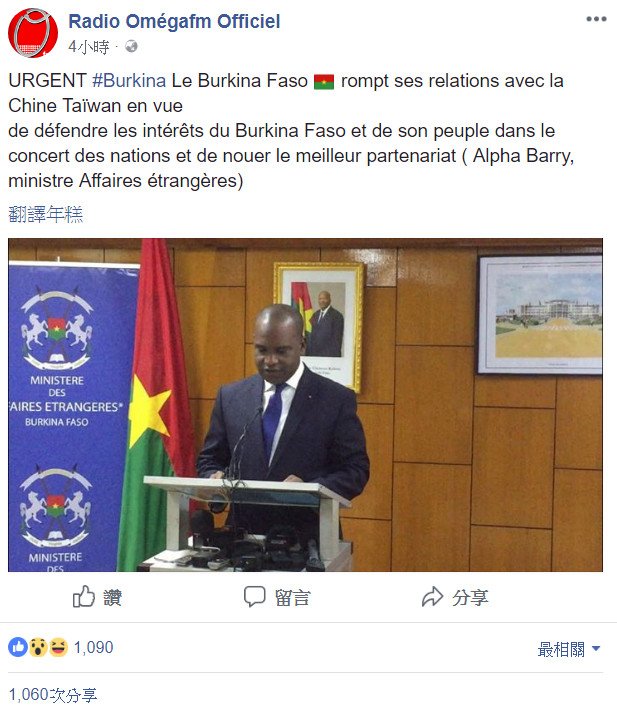Expand the 最相關 comment sort dropdown
This screenshot has height=708, width=617.
click(x=569, y=649)
